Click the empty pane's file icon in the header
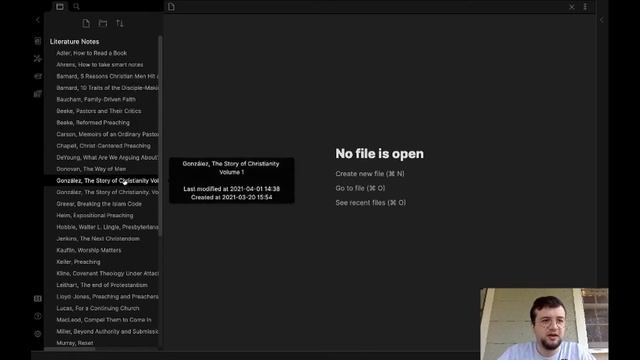The width and height of the screenshot is (640, 360). point(171,7)
